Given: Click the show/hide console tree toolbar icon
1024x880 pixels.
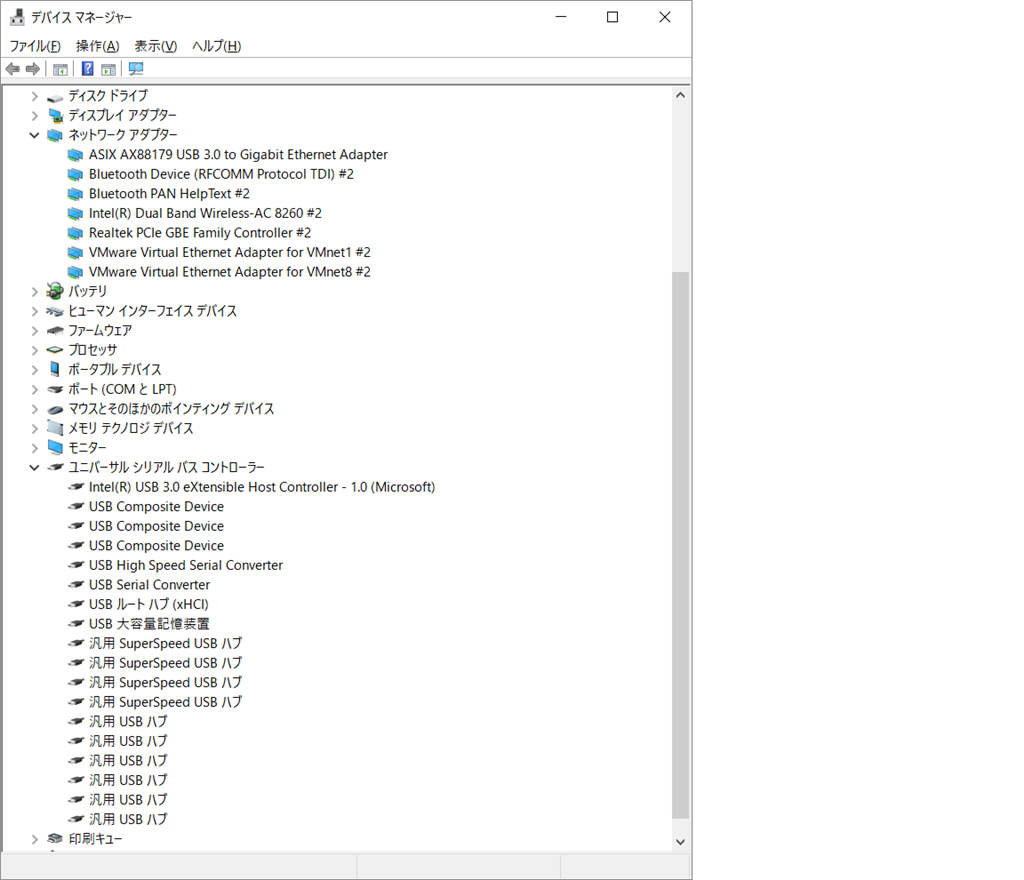Looking at the screenshot, I should (x=60, y=69).
